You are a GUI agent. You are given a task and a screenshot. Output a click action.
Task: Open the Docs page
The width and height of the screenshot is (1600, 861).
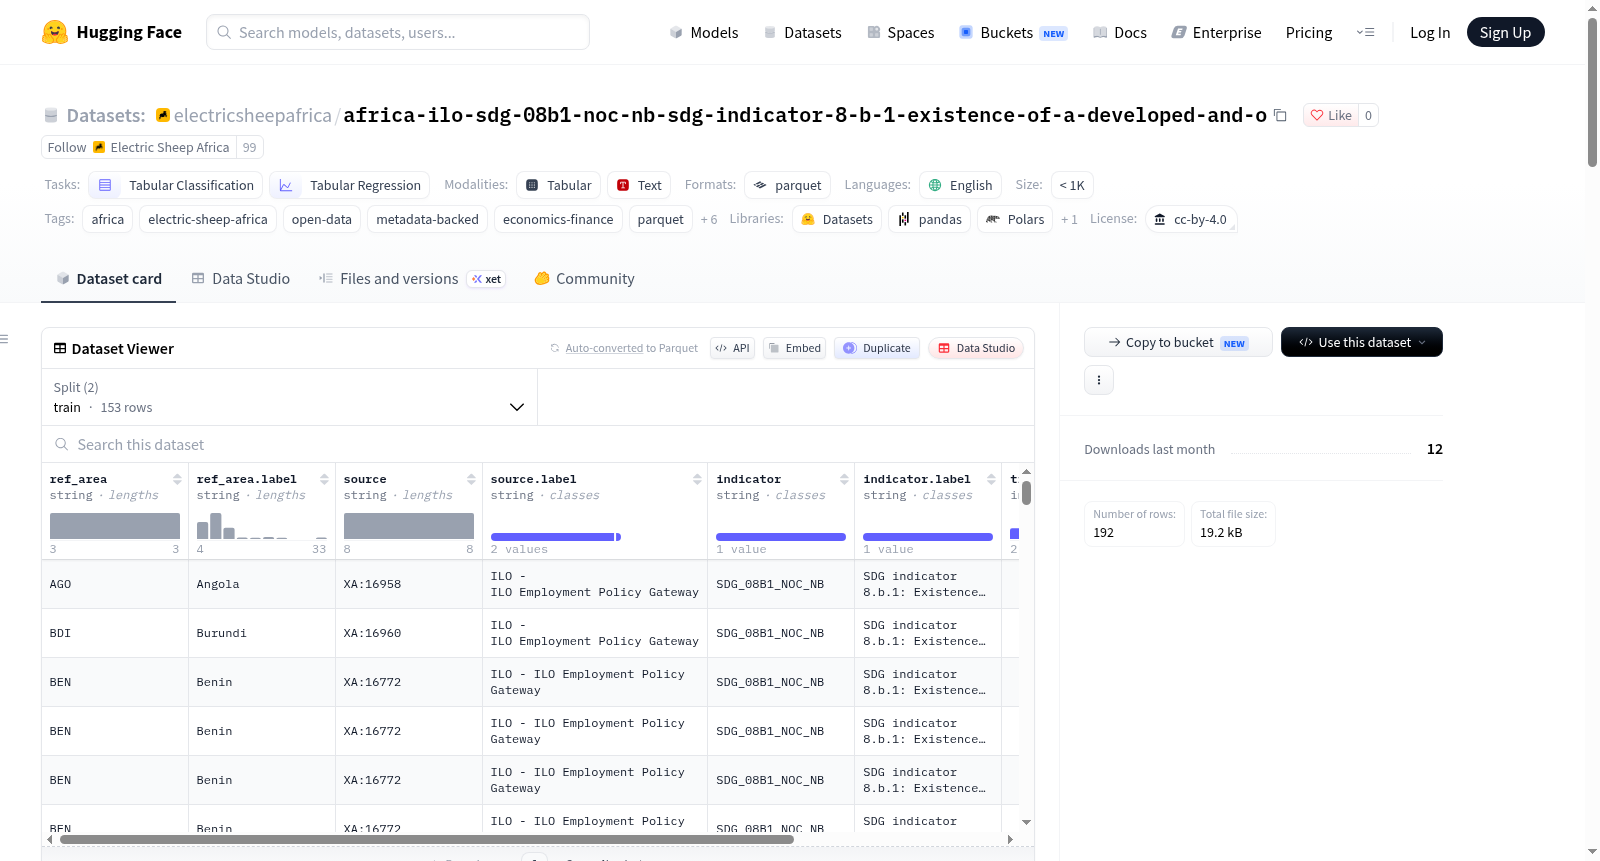pos(1120,32)
